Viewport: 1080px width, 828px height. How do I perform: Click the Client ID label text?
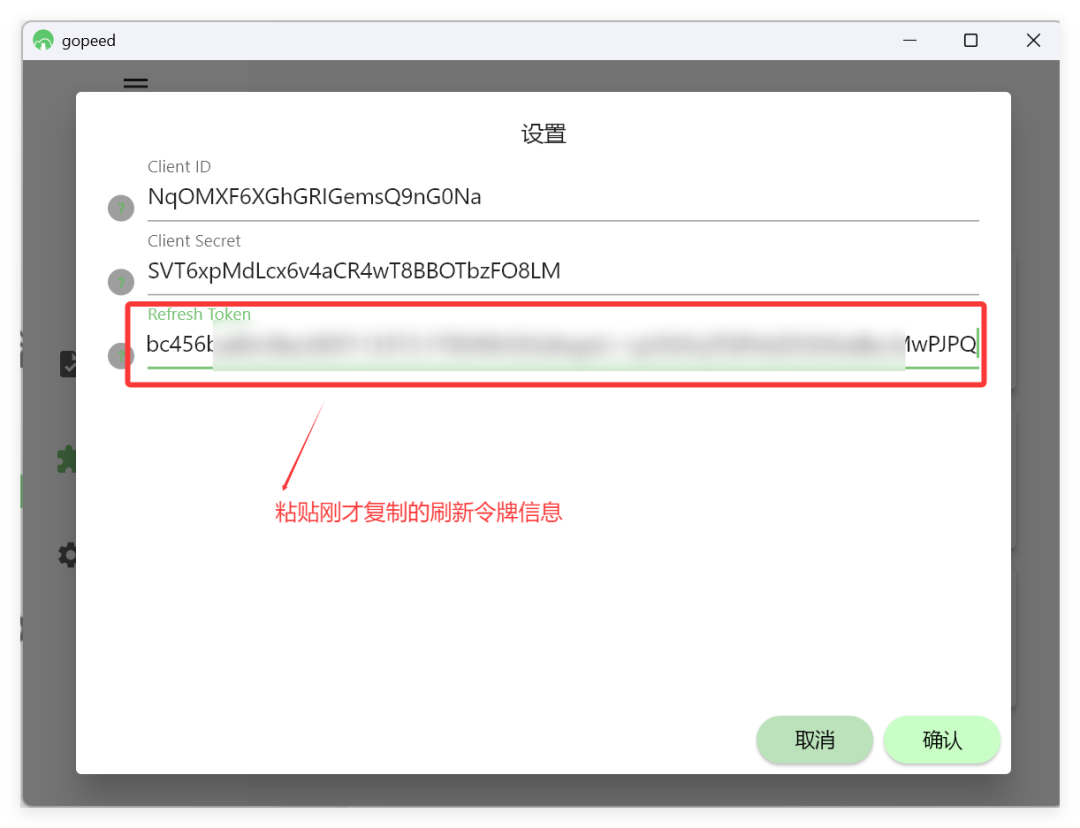179,167
